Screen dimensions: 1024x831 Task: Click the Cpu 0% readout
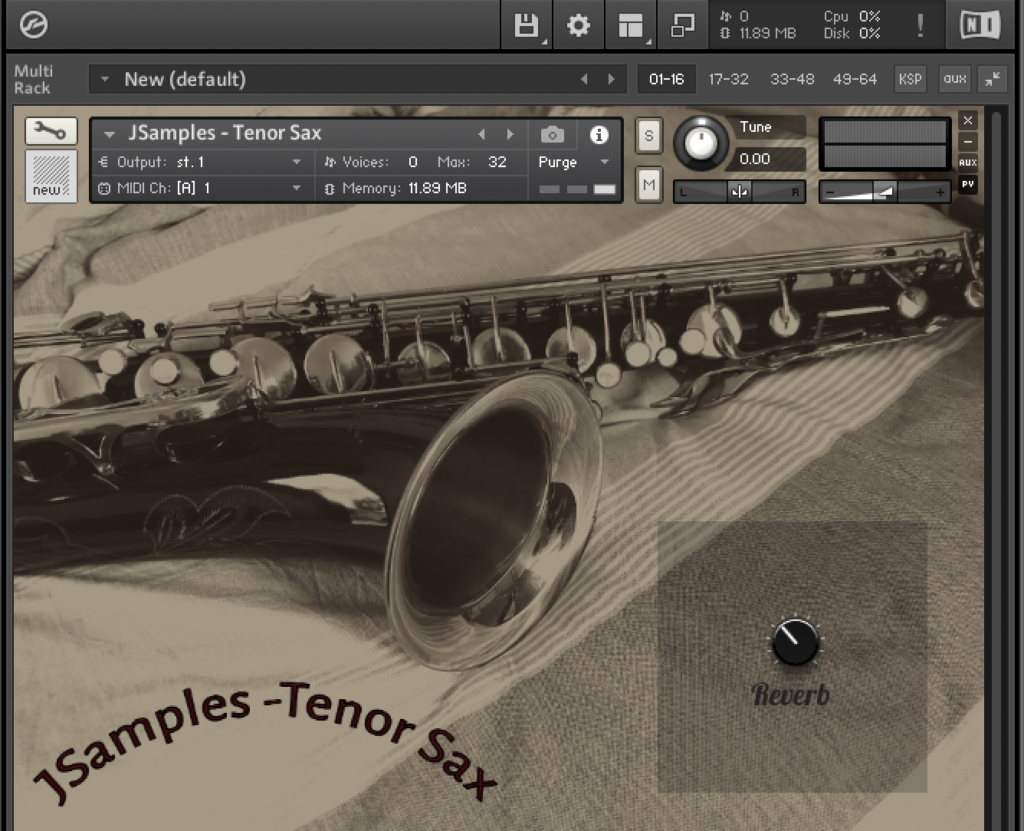[852, 16]
